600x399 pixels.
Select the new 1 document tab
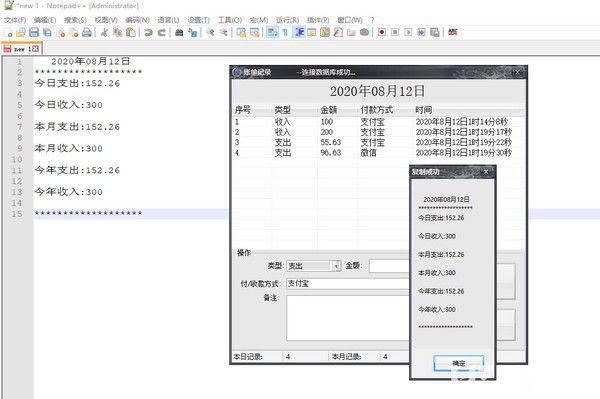click(21, 49)
